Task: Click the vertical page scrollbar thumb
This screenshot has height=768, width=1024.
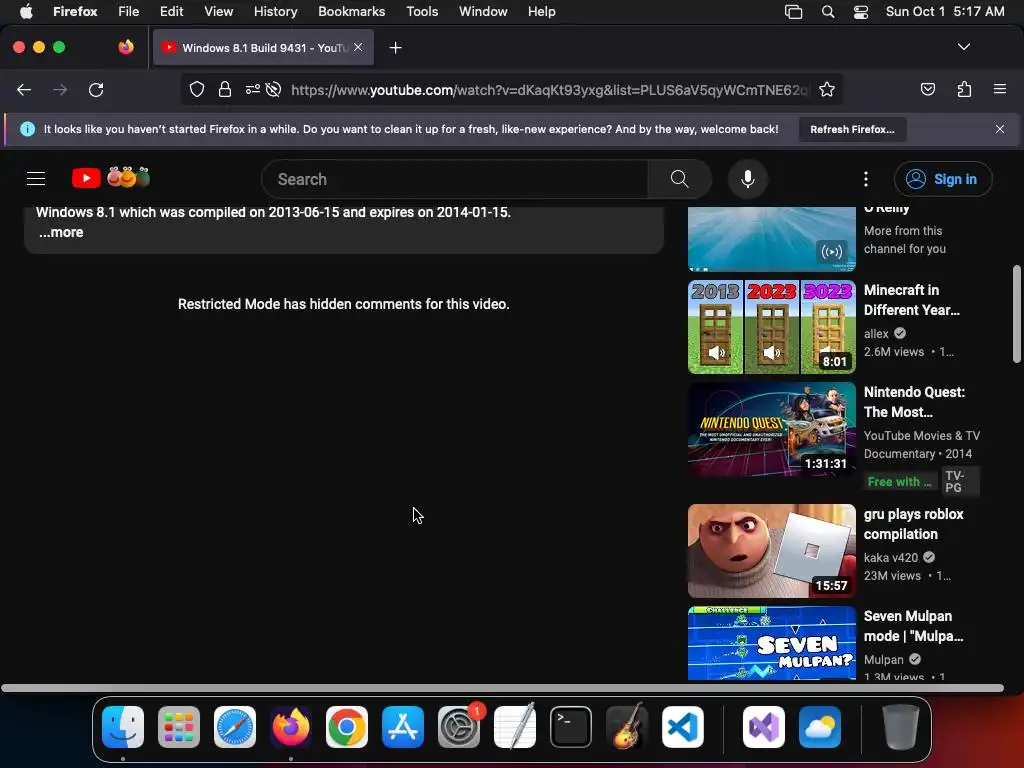Action: (x=1016, y=313)
